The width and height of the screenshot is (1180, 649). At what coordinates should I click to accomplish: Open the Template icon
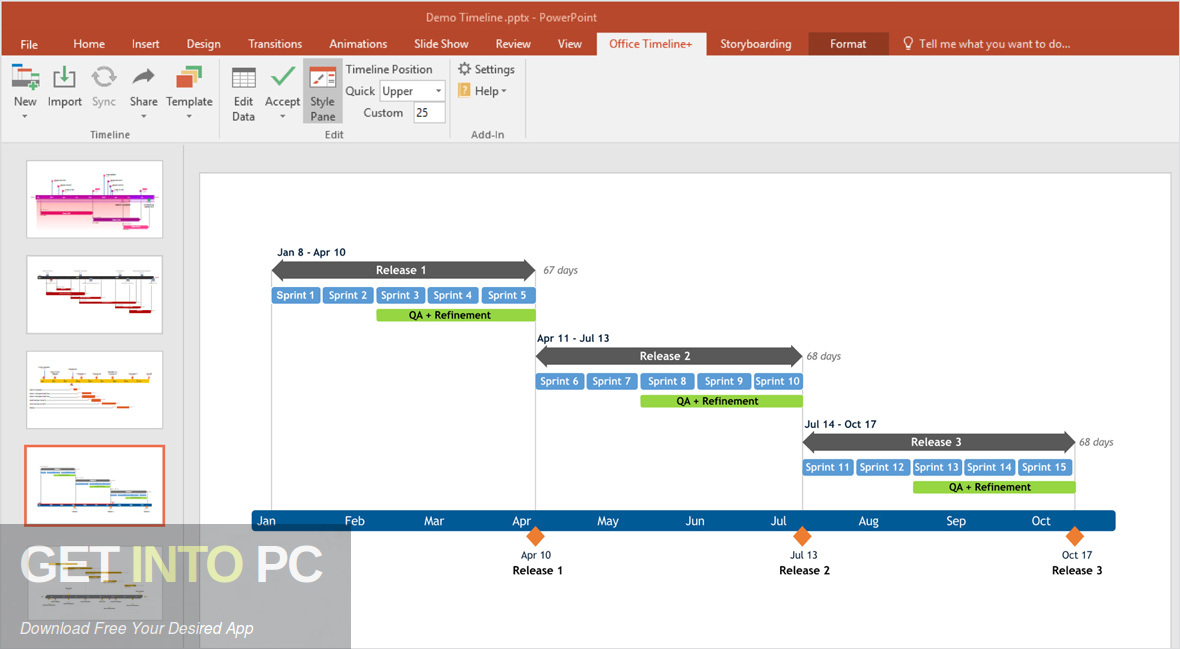coord(189,78)
